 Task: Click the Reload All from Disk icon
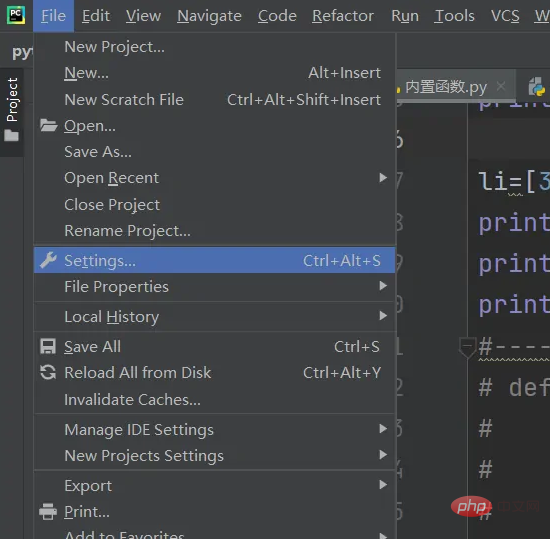(x=48, y=372)
